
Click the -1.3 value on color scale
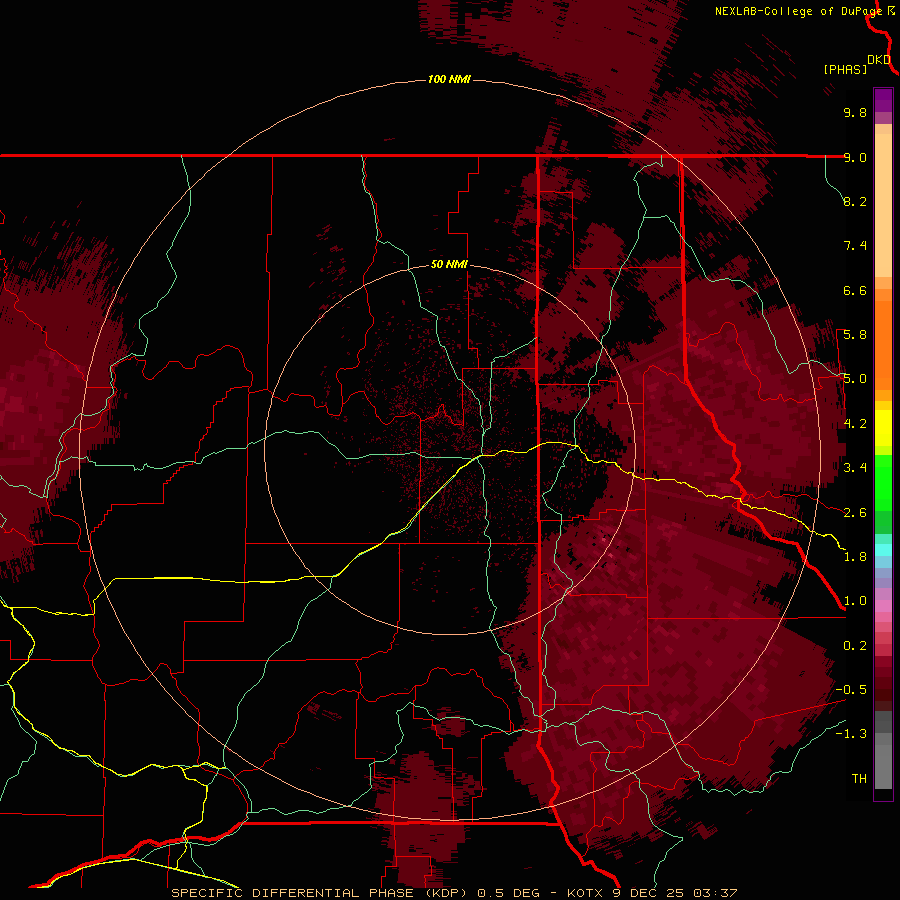[851, 734]
